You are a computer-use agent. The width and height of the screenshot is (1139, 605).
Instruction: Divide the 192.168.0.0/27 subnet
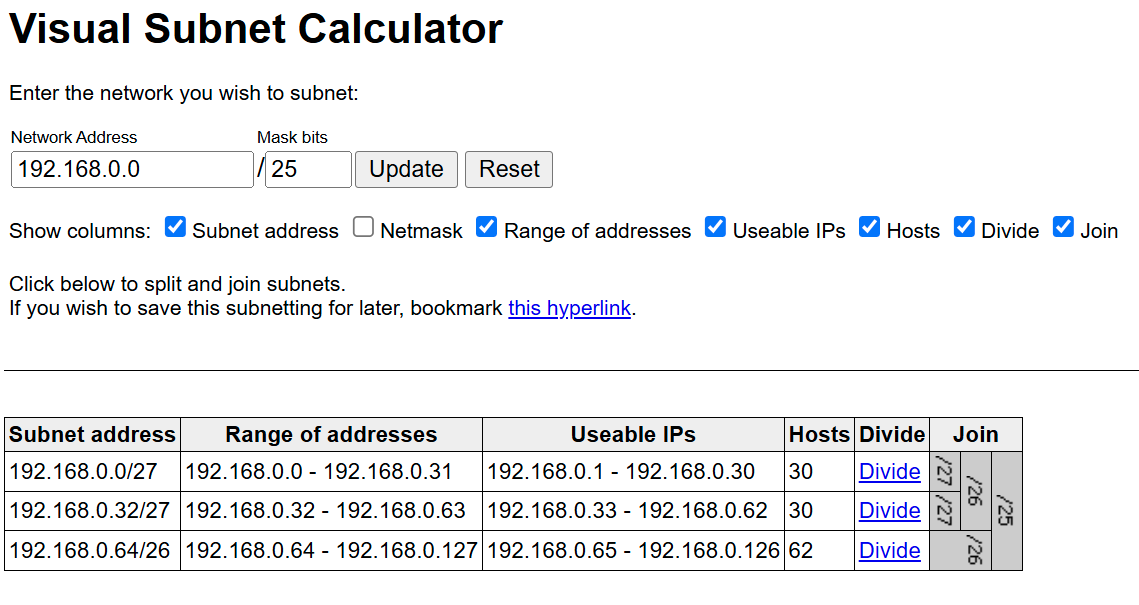point(889,471)
